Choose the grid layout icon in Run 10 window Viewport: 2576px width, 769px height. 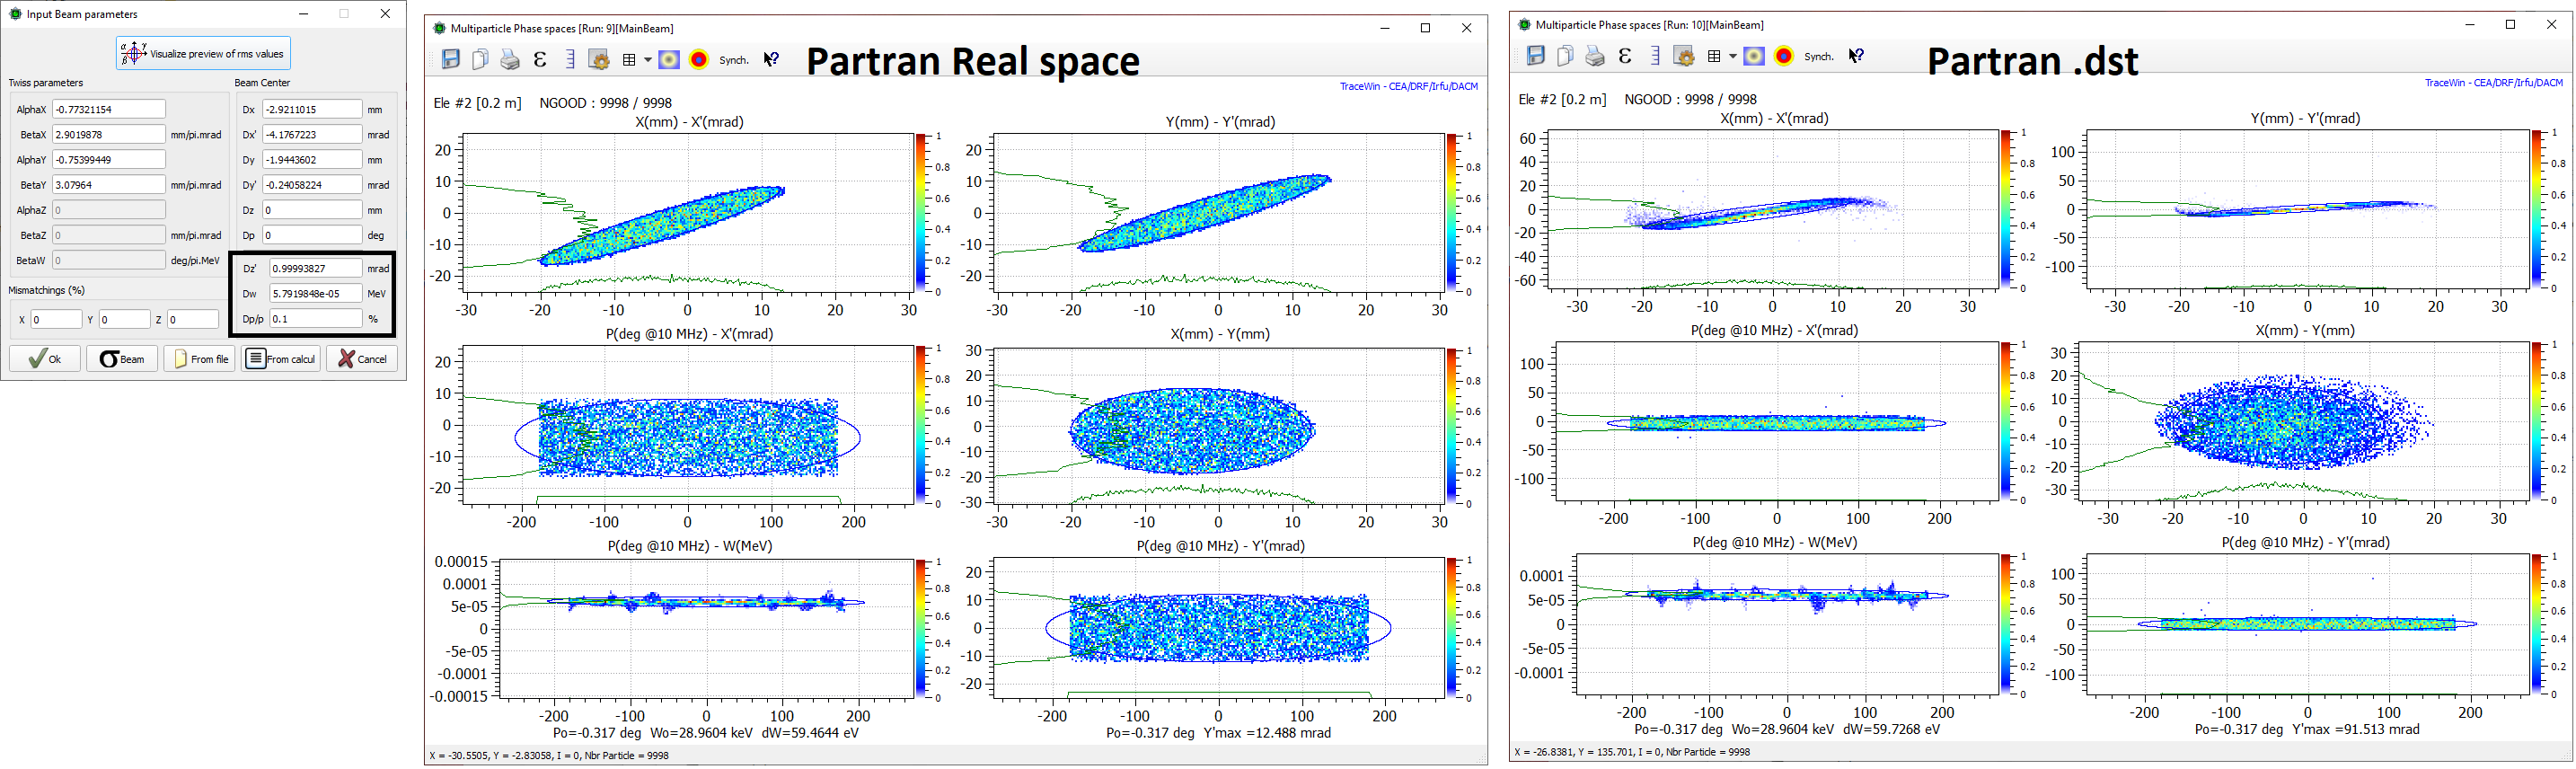[1714, 56]
